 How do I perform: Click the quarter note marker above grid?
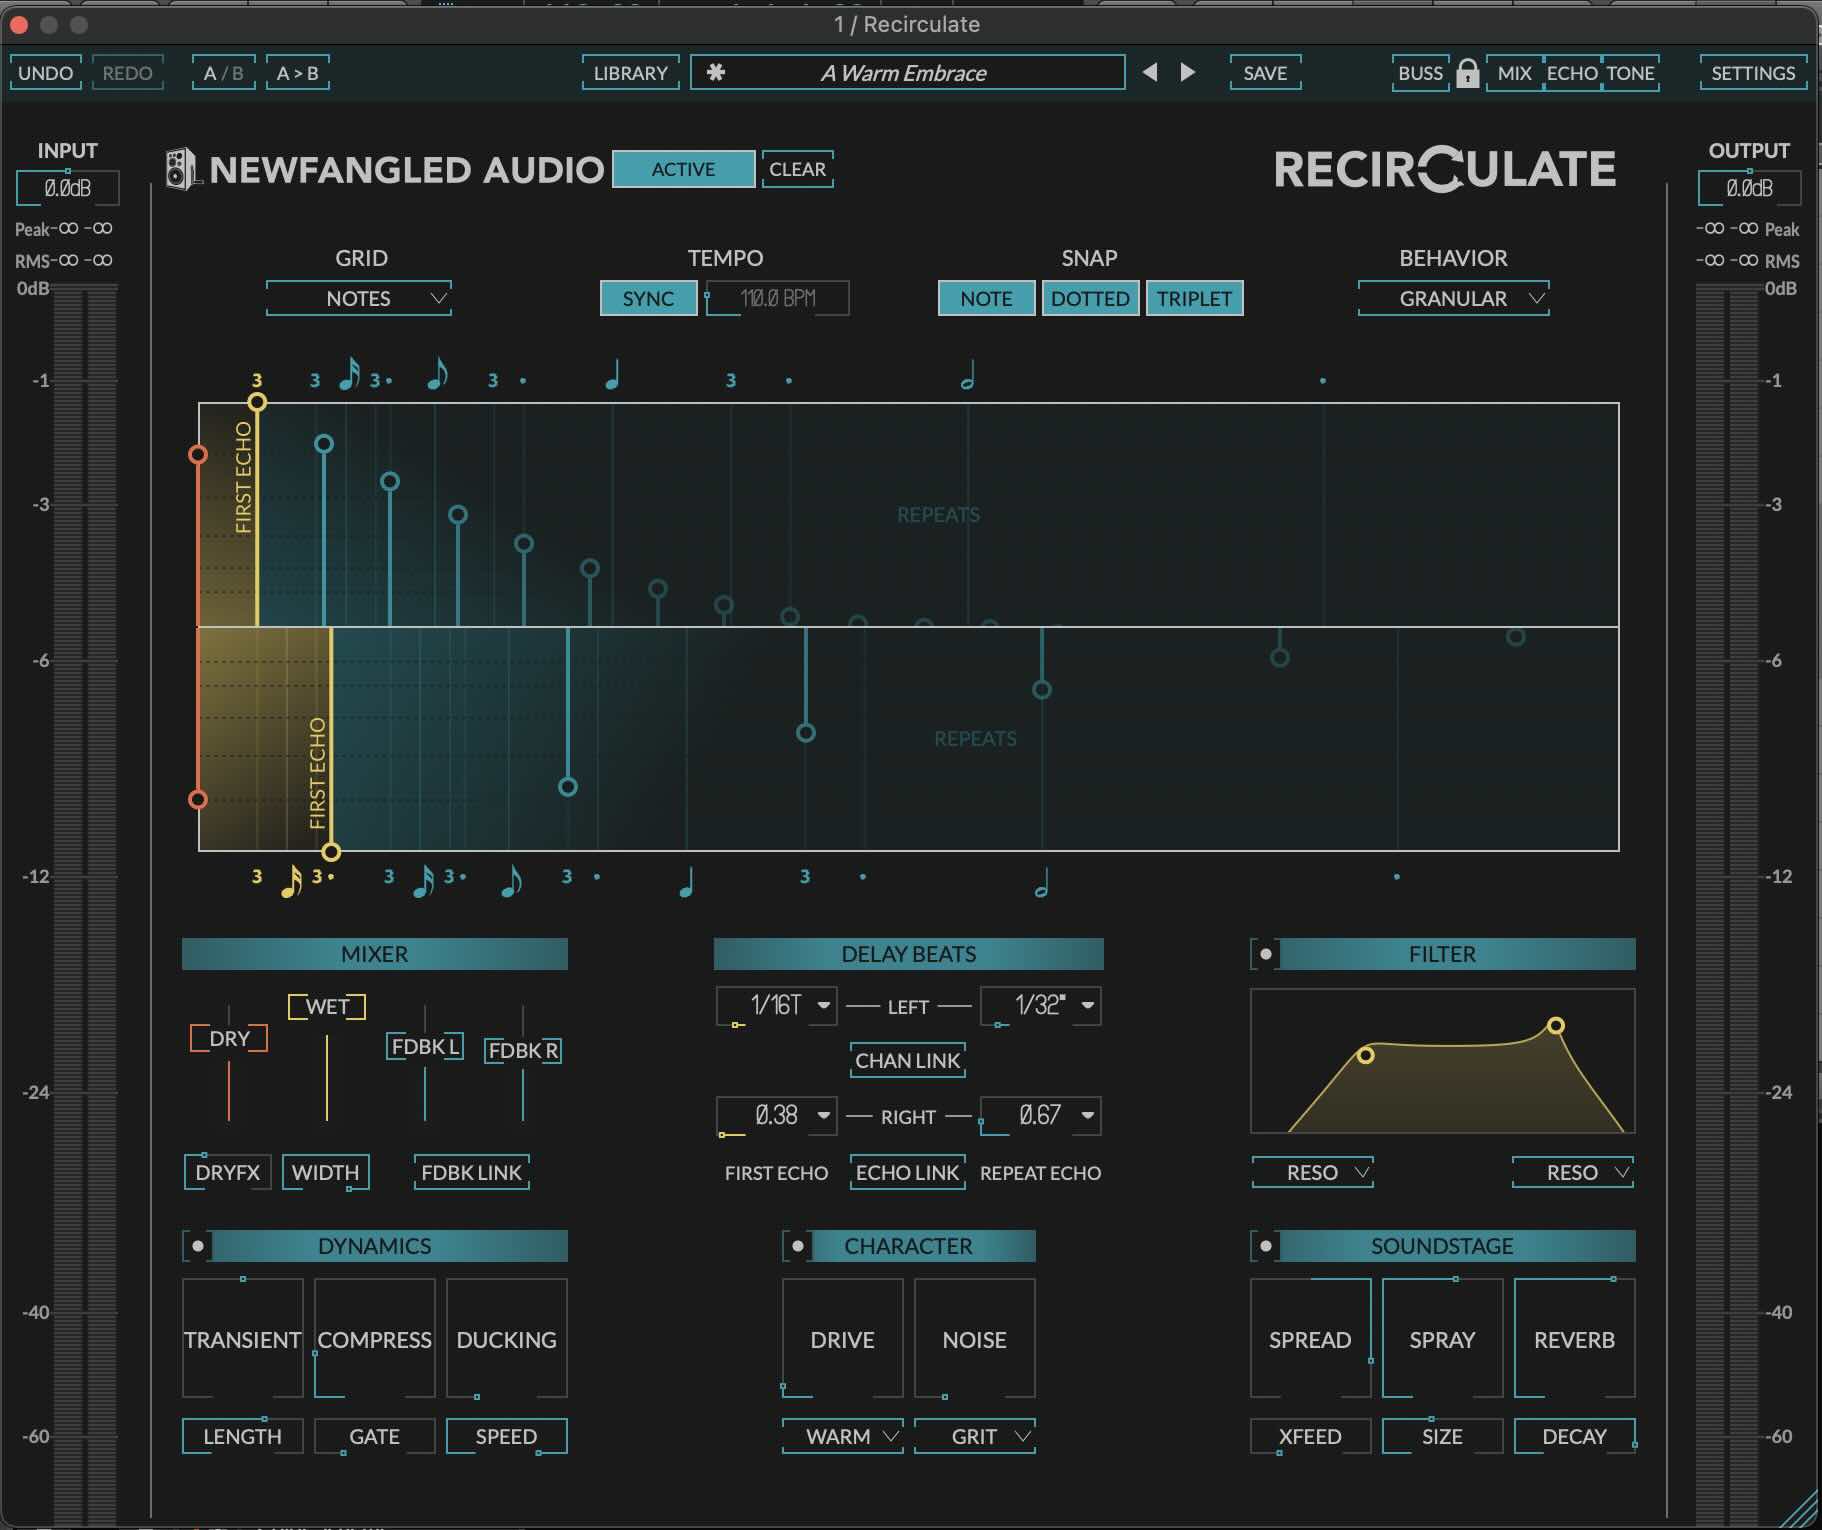[x=613, y=376]
